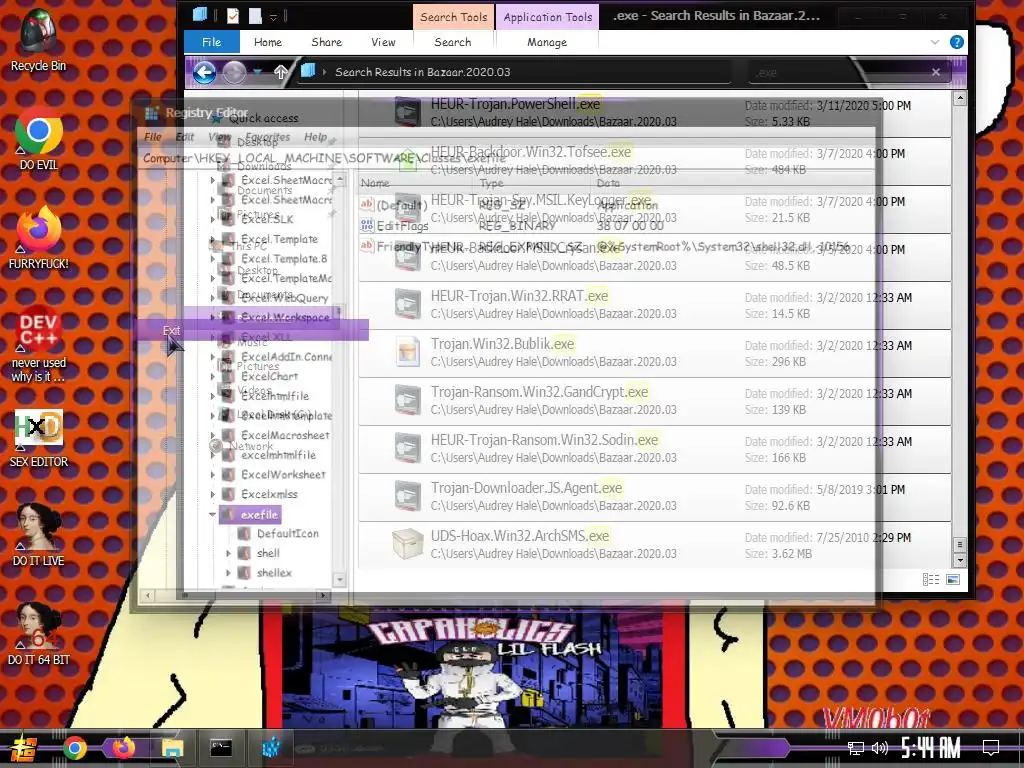Select the EditFlags registry value
The height and width of the screenshot is (768, 1024).
pyautogui.click(x=402, y=226)
